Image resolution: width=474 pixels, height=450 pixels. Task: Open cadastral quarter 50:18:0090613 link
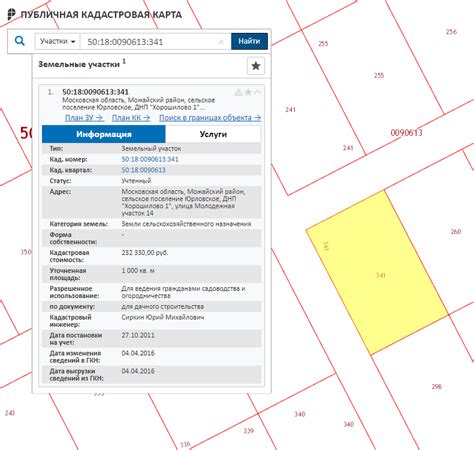pos(143,170)
